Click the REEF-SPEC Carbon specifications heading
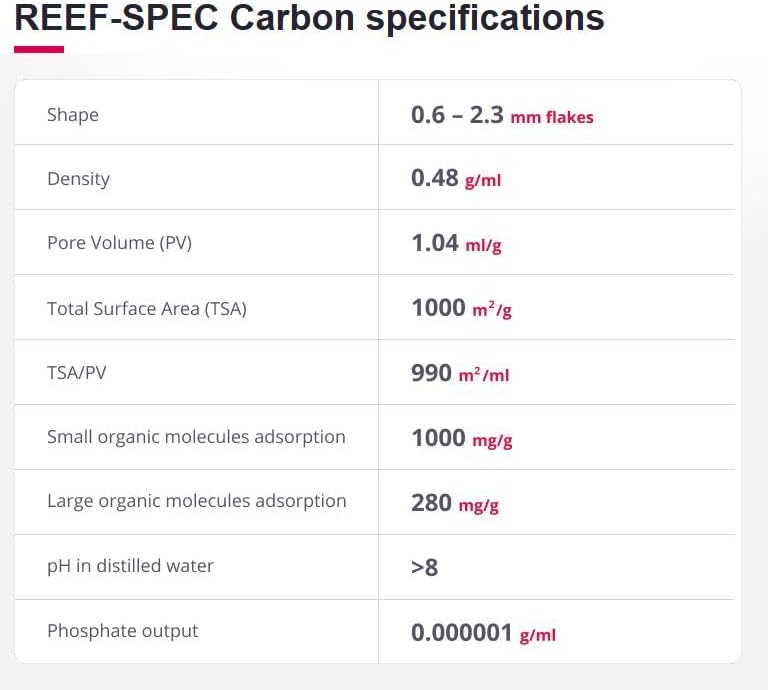The width and height of the screenshot is (768, 690). [x=309, y=17]
